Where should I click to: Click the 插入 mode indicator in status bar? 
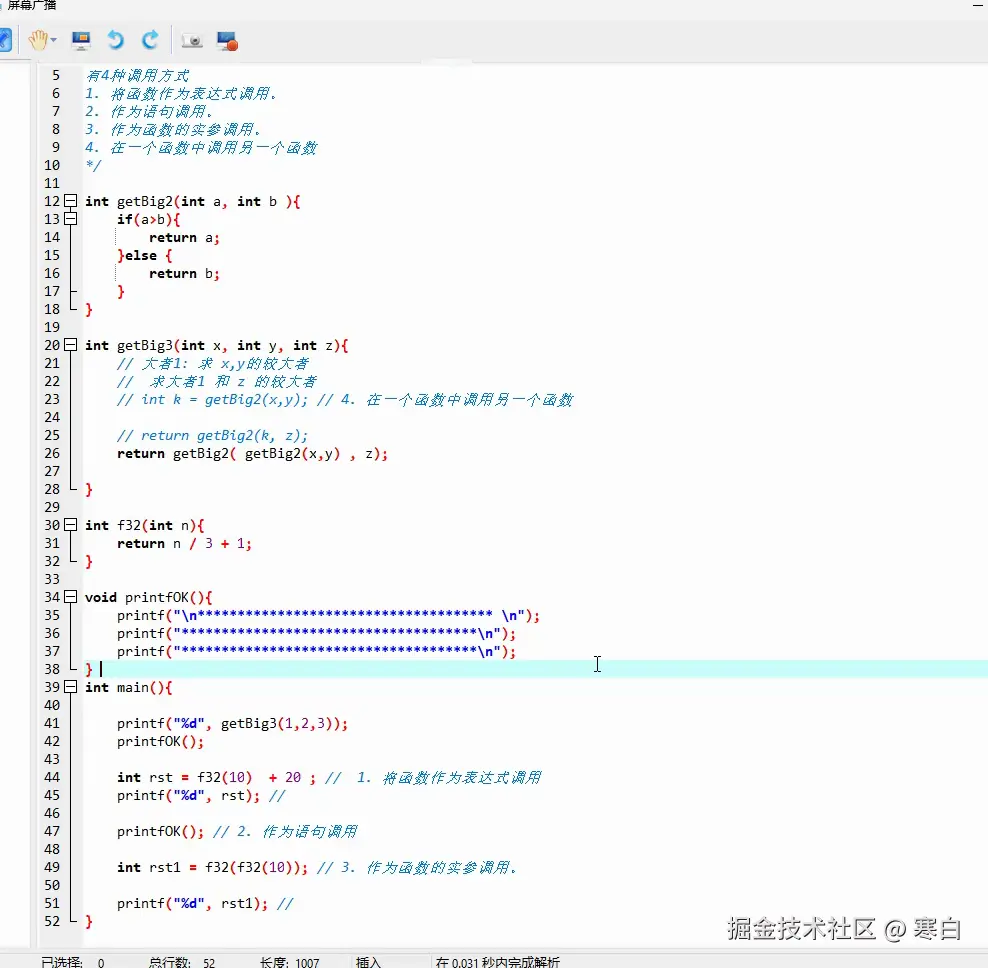pos(369,962)
